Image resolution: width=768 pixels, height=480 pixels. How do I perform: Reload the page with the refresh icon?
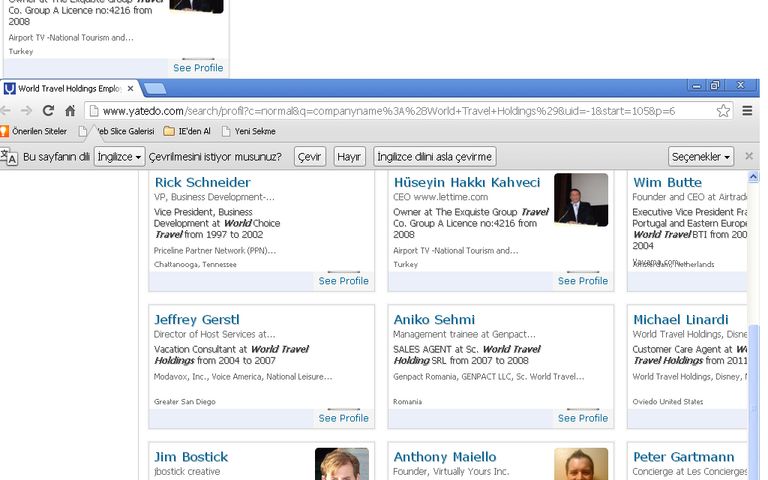click(48, 111)
